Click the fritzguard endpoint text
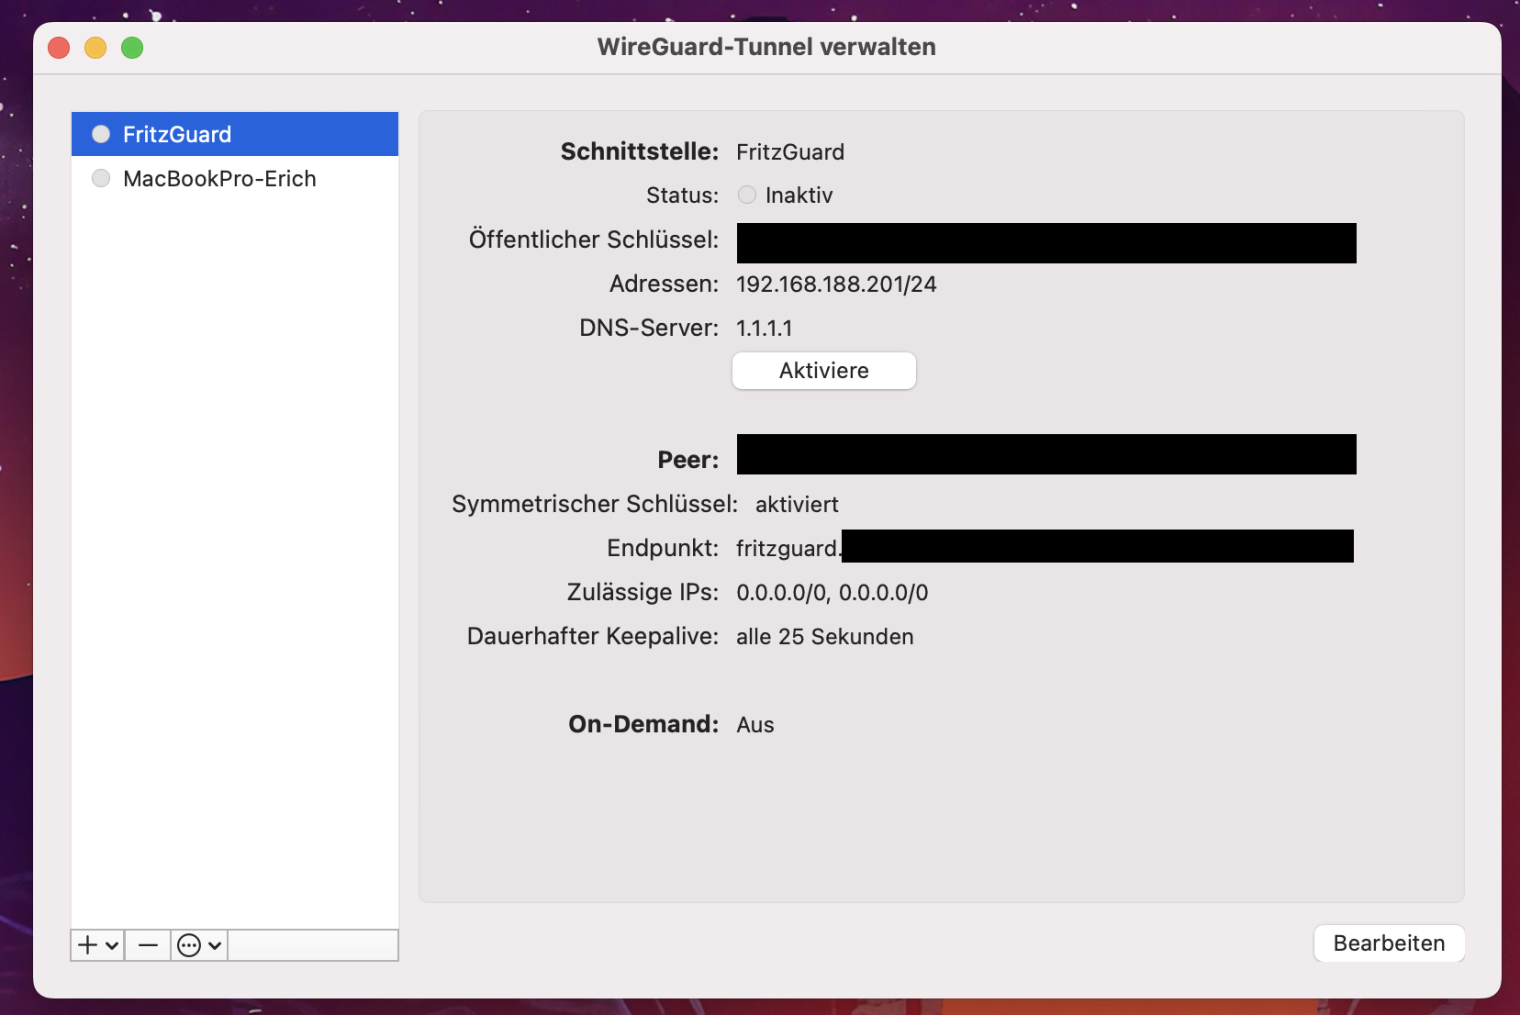 788,548
